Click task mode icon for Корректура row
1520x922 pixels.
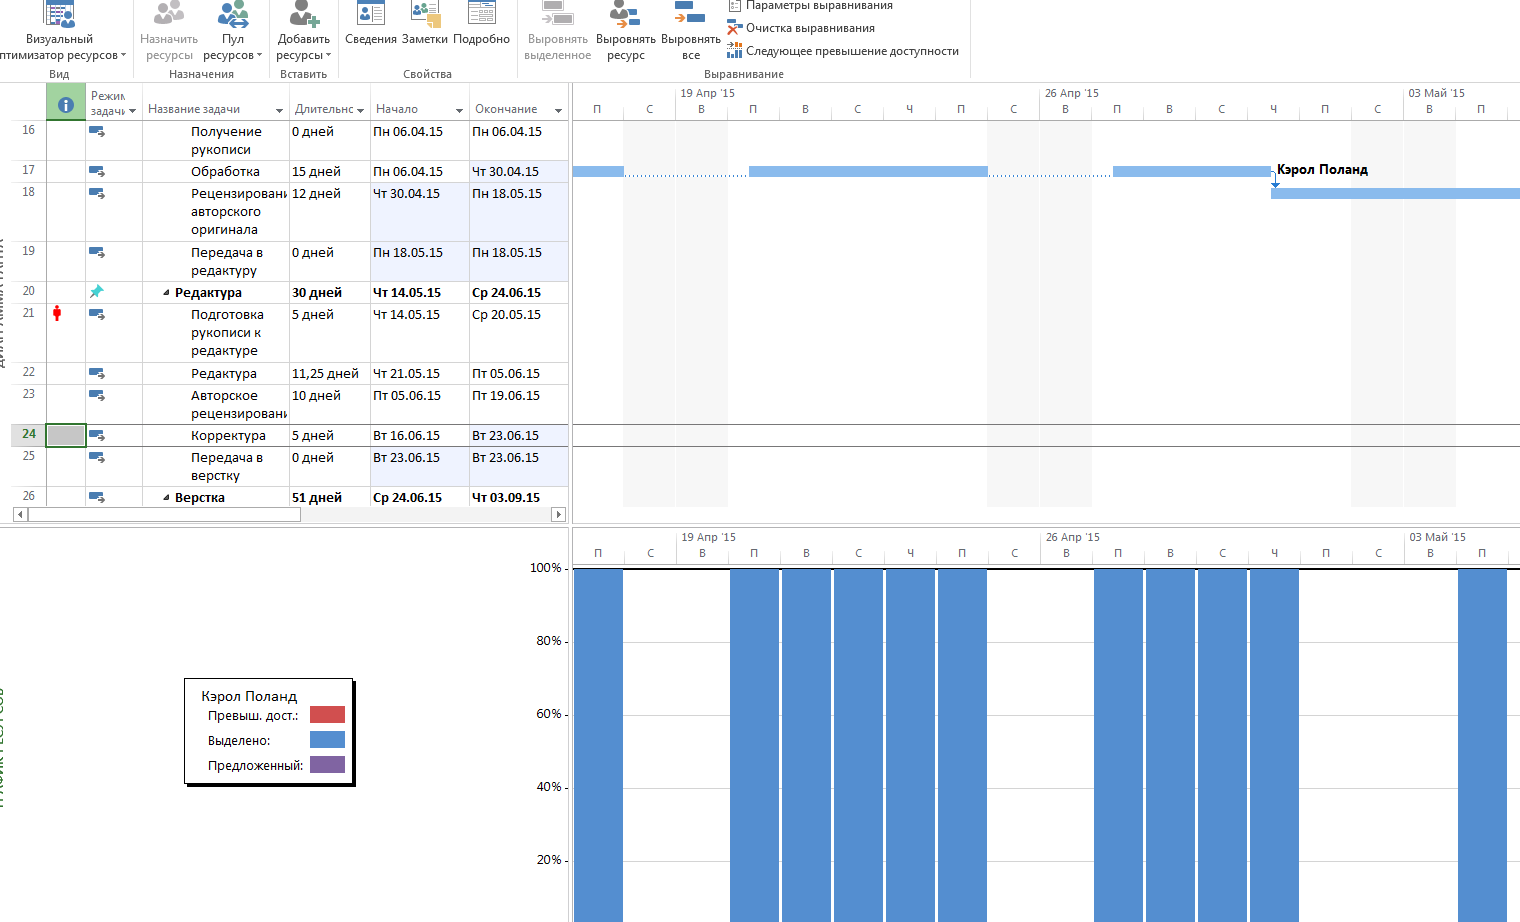97,436
